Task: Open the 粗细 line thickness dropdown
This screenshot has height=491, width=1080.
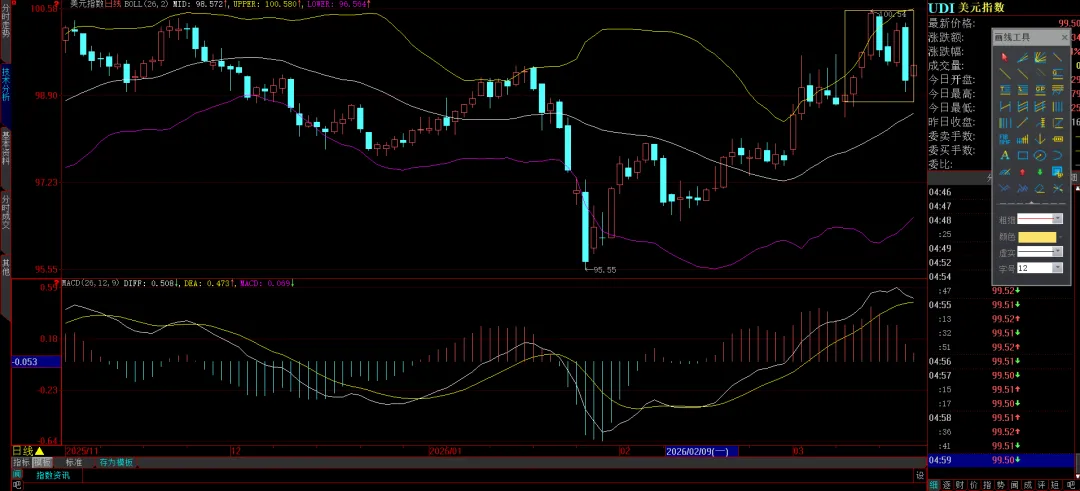Action: click(x=1058, y=219)
